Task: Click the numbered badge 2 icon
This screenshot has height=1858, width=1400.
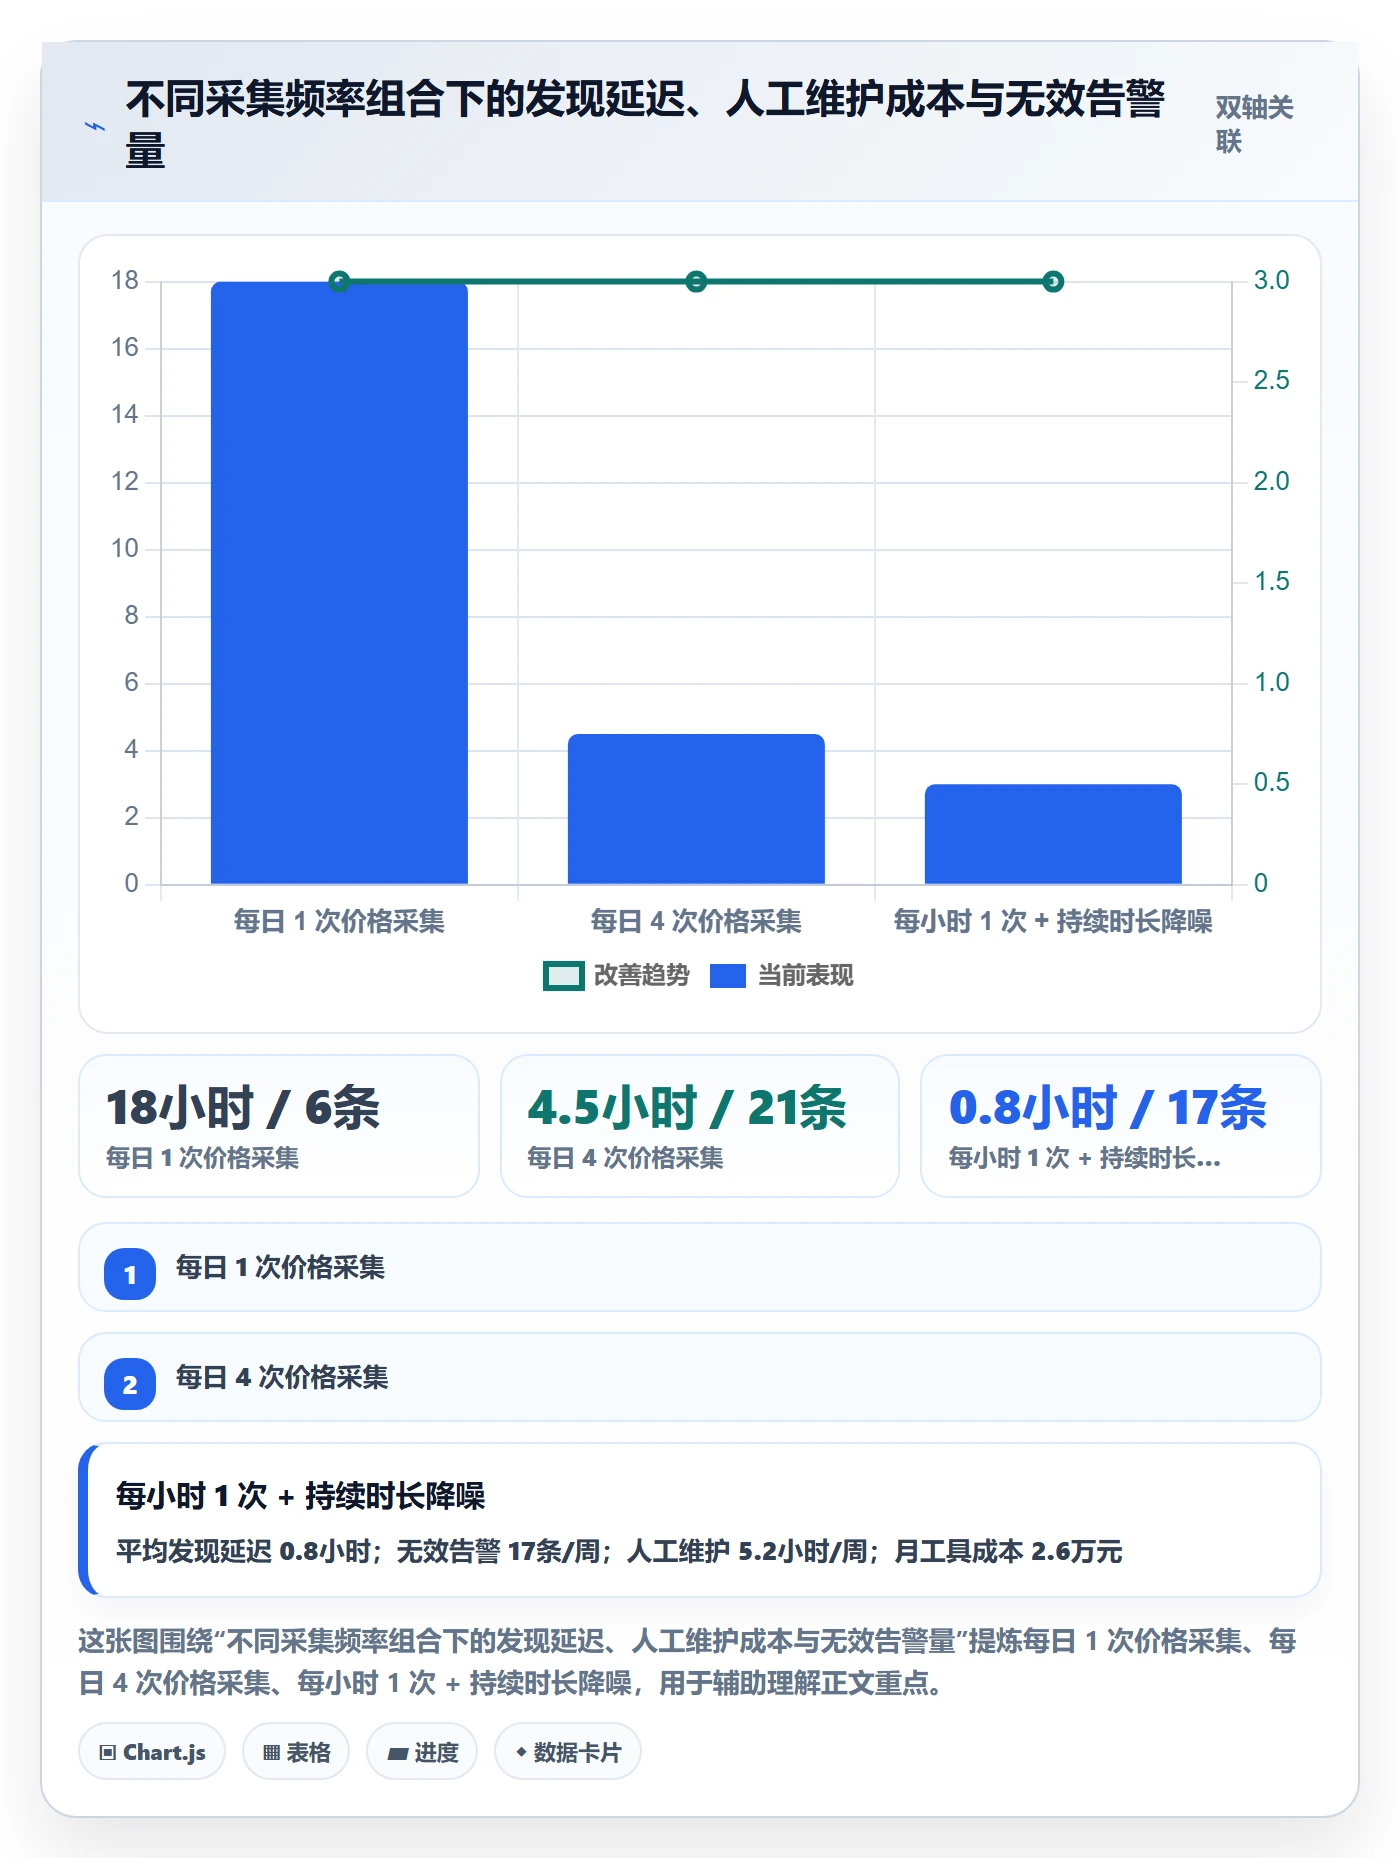Action: [x=130, y=1384]
